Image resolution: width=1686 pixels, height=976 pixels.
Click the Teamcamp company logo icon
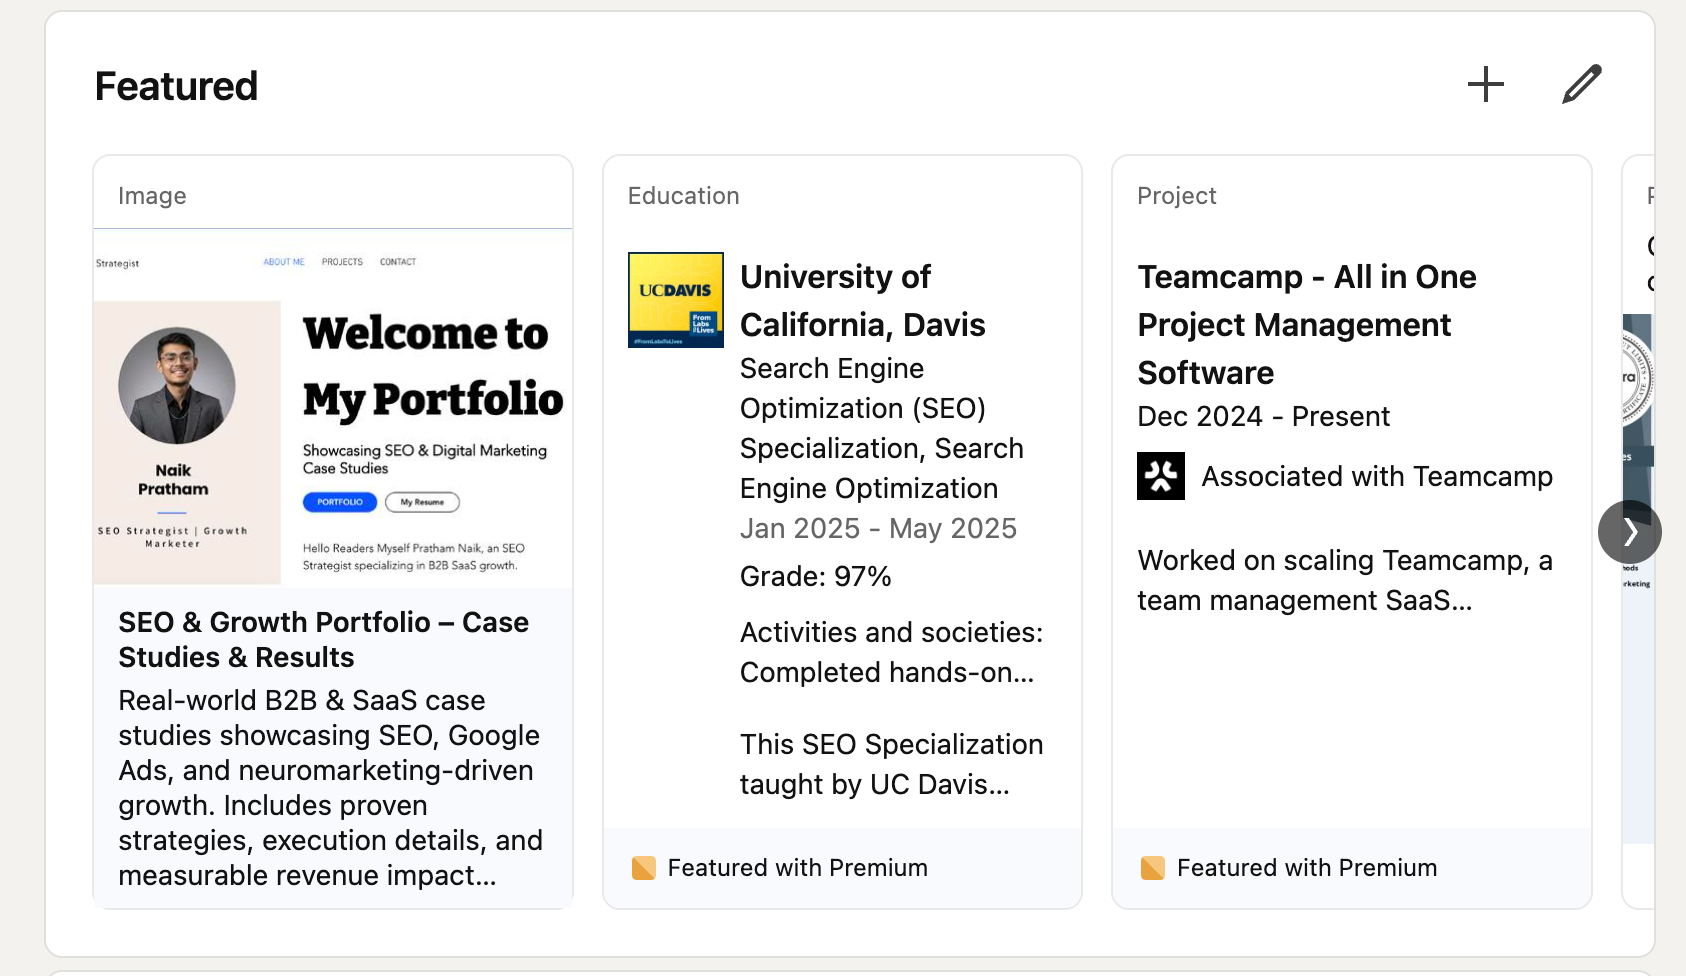coord(1160,476)
